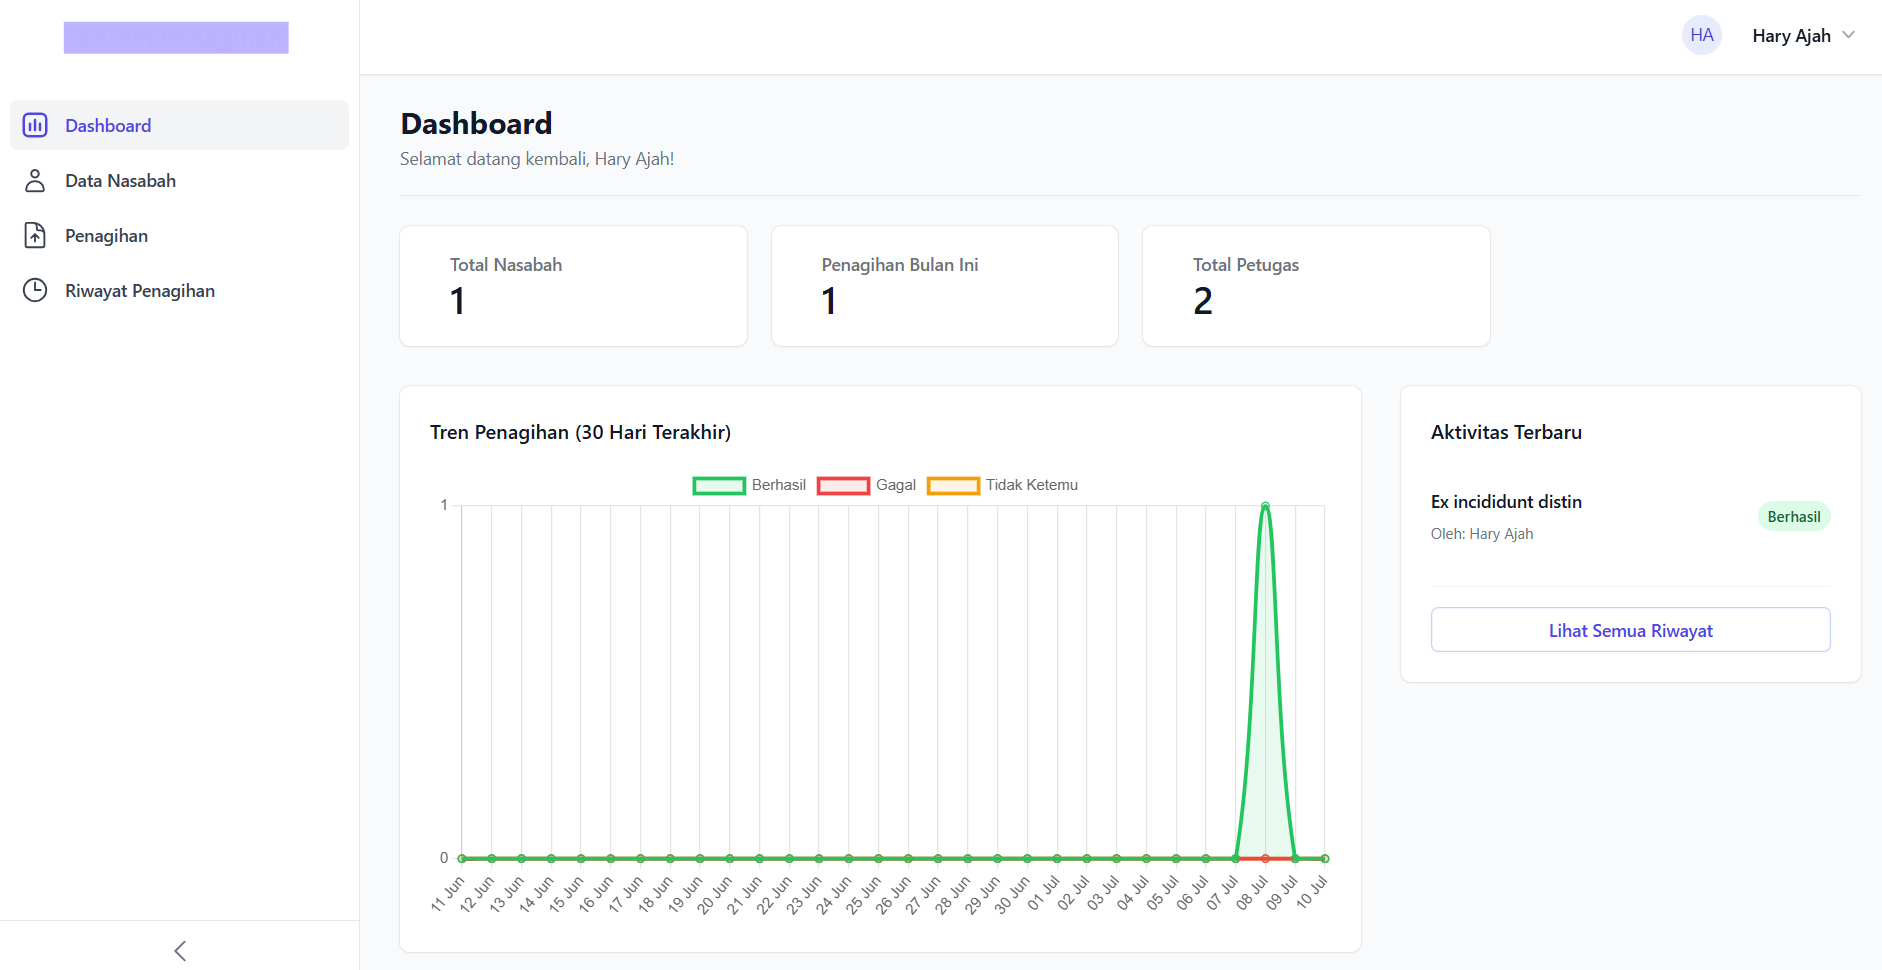Open Riwayat Penagihan from the sidebar

point(140,290)
